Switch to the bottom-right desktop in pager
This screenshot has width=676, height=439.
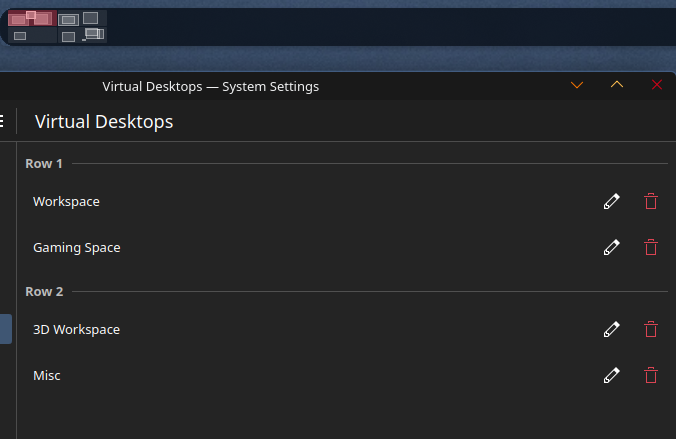[82, 35]
